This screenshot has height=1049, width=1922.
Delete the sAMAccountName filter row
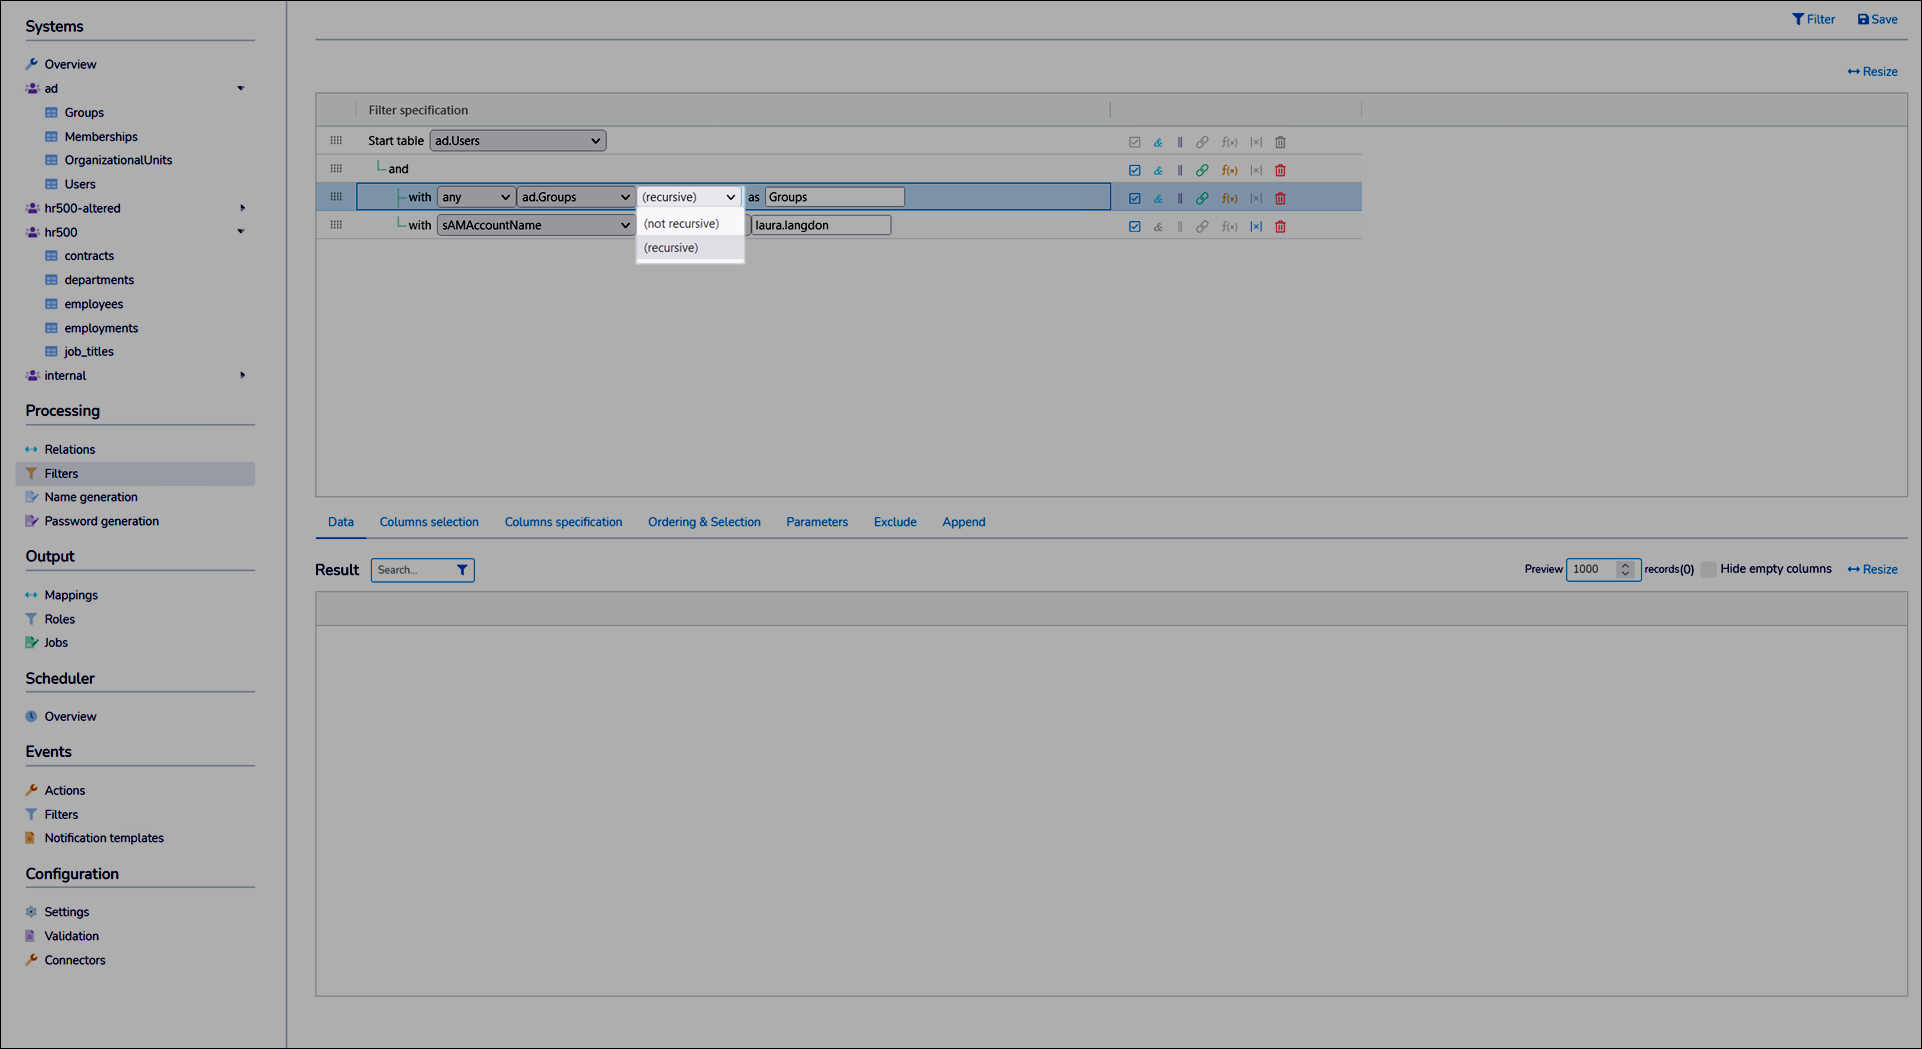pos(1280,227)
